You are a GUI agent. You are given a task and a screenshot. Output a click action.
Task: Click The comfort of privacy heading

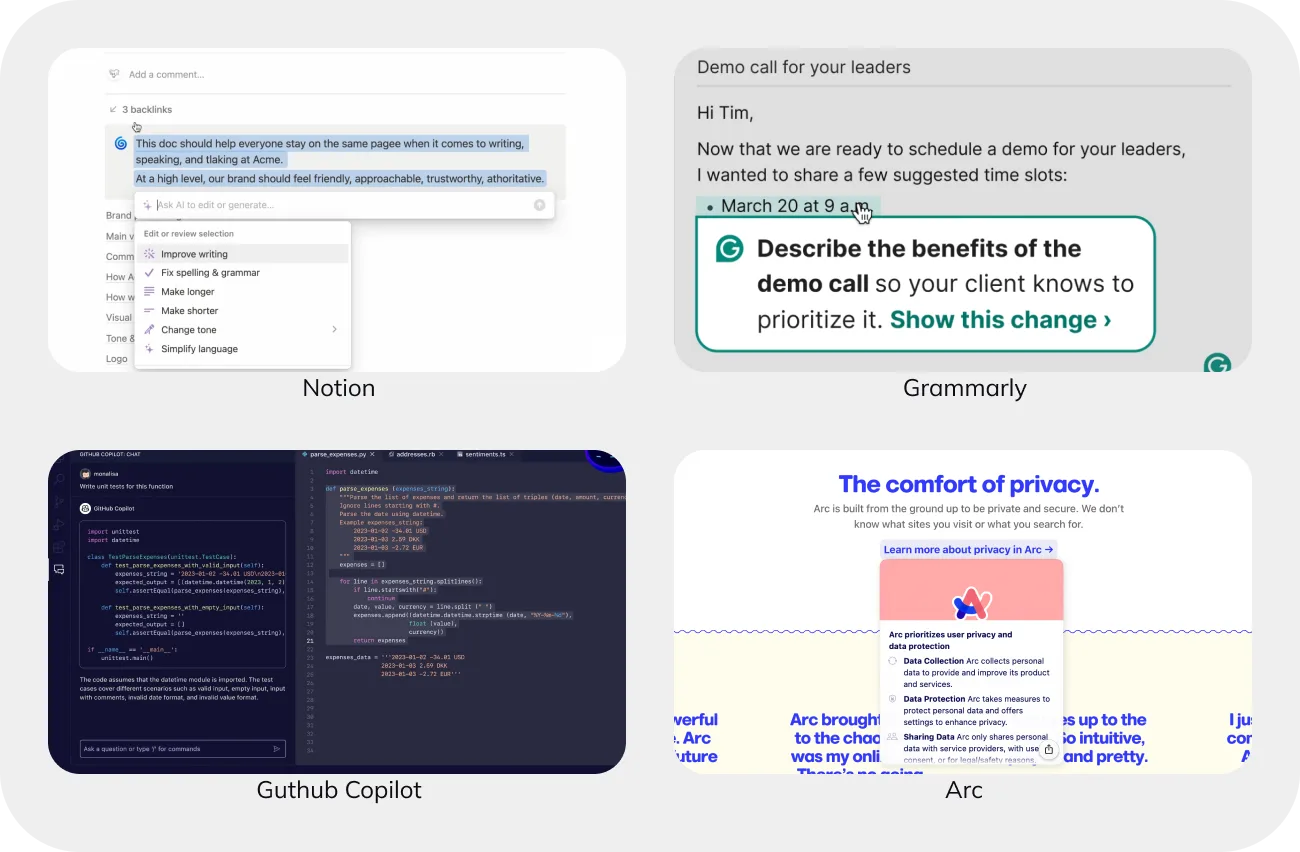[969, 484]
